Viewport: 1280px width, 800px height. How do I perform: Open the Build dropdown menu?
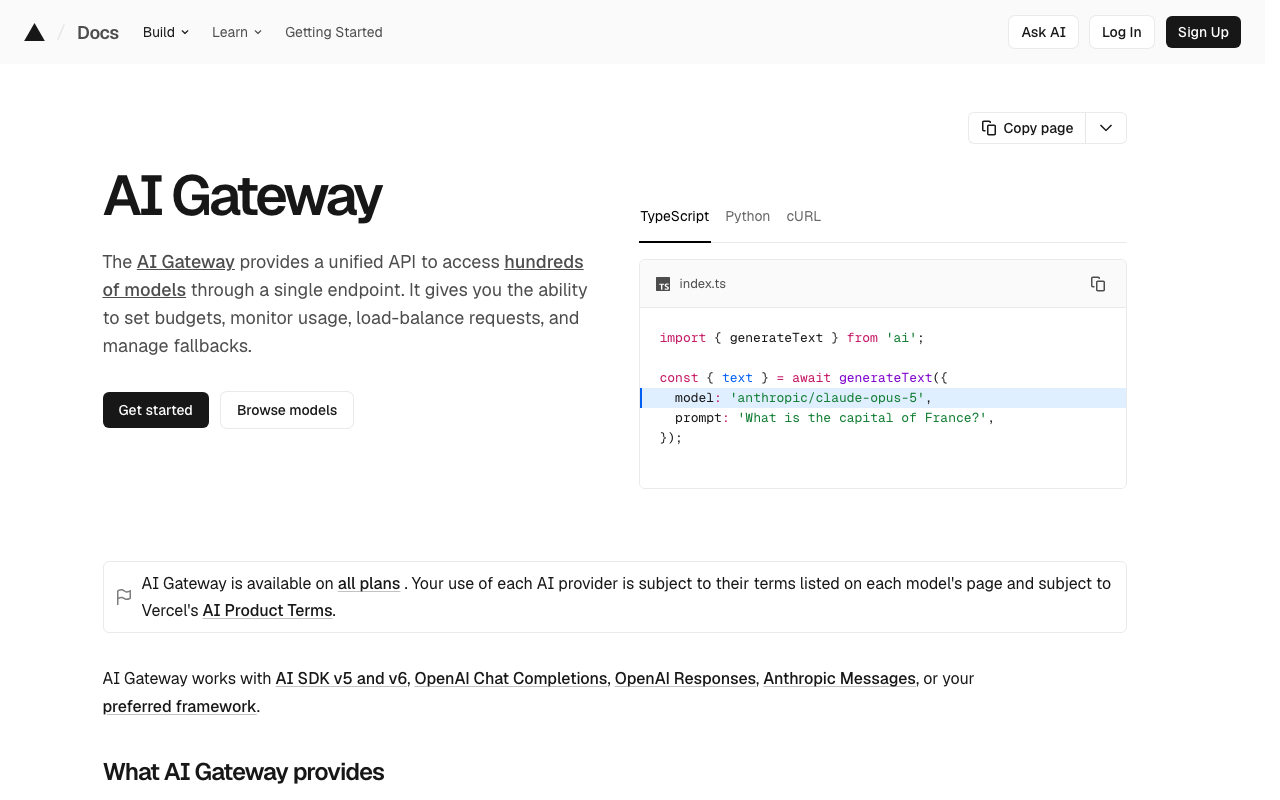point(166,32)
